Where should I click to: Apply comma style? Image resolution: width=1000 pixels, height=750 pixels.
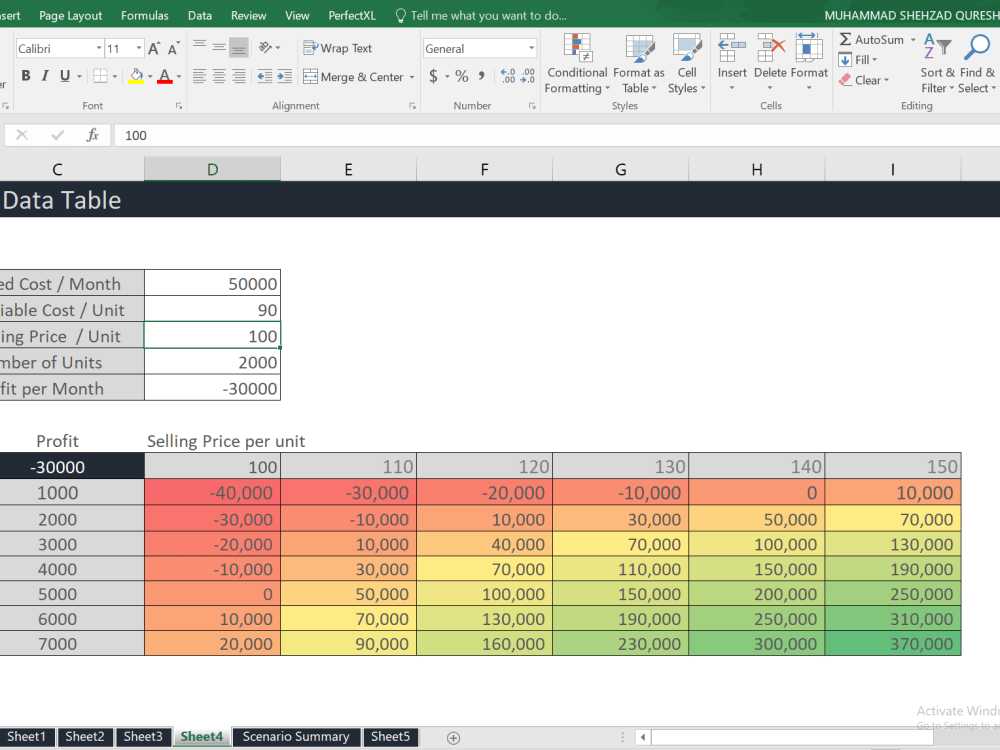pyautogui.click(x=482, y=77)
